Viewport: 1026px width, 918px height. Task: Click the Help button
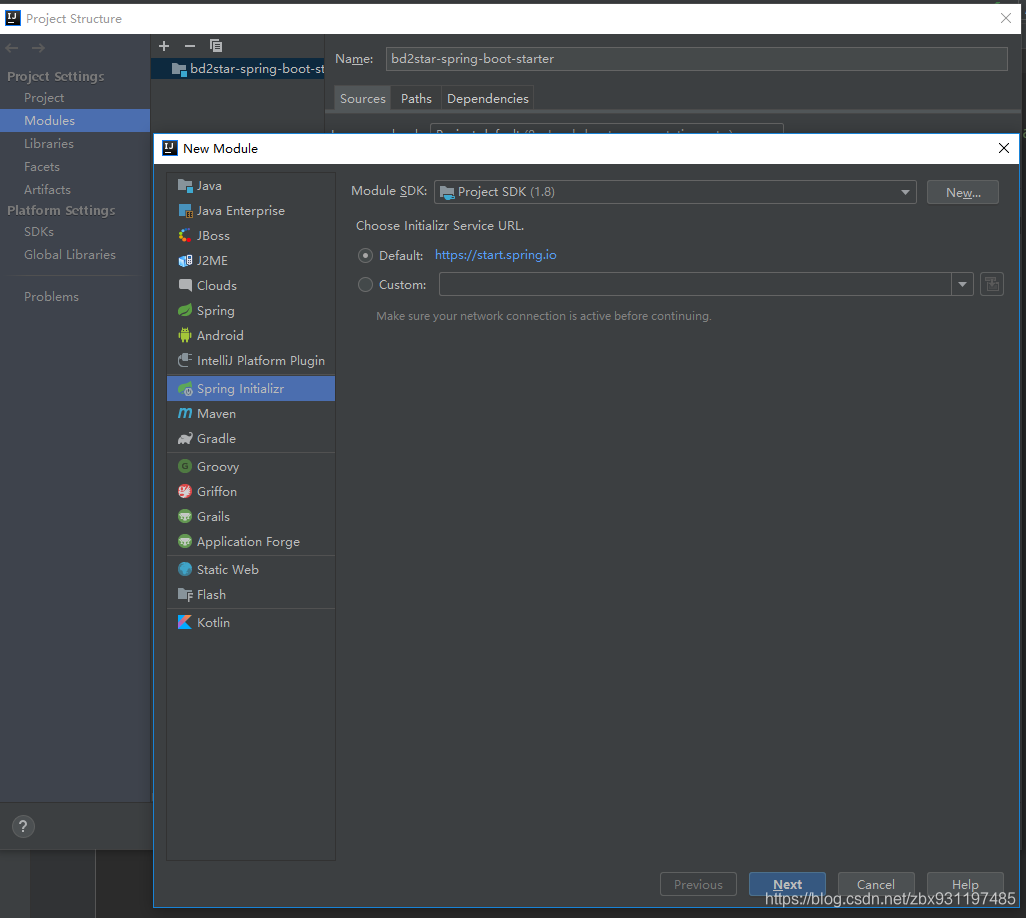point(965,885)
